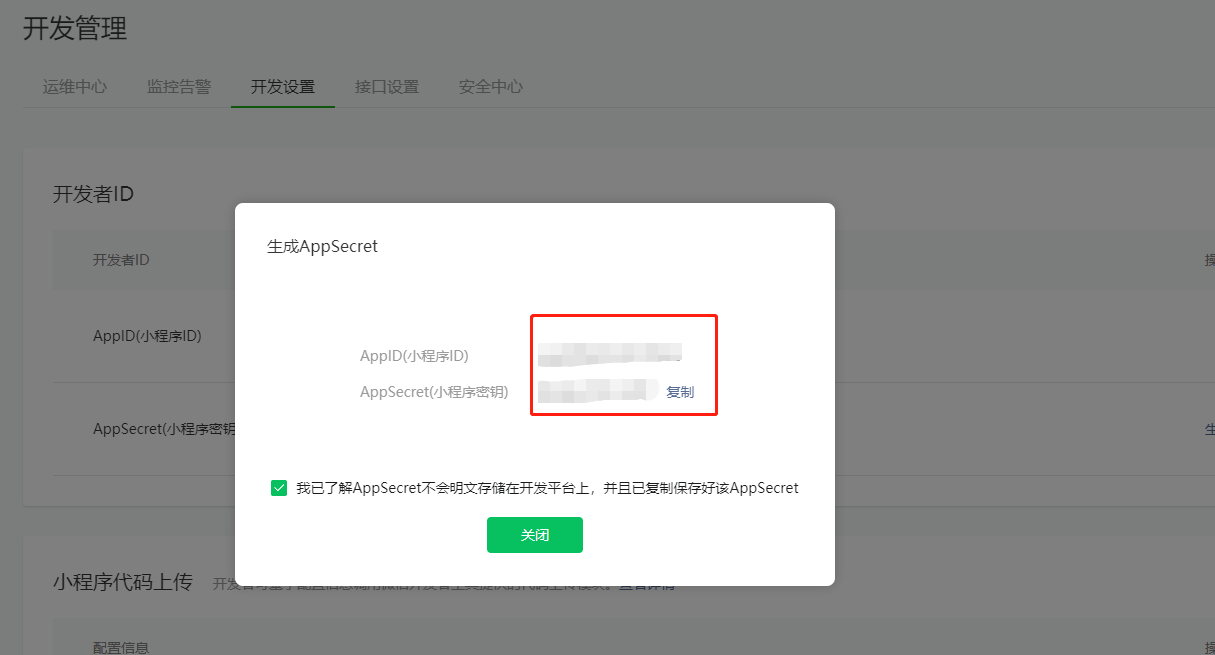
Task: Click the blurred AppID value in dialog
Action: coord(609,353)
